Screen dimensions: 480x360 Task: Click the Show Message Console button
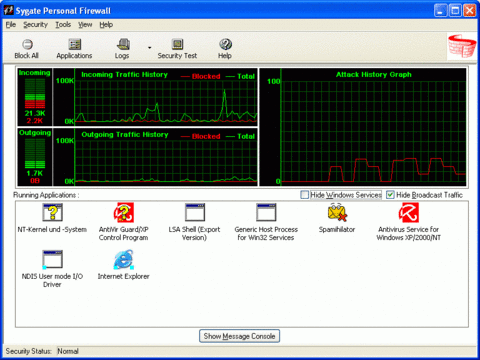[239, 336]
